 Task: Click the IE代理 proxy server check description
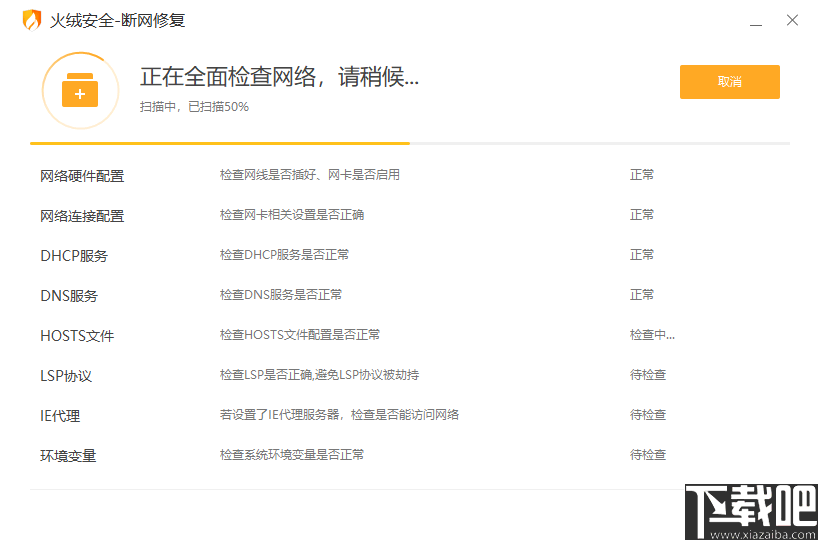pos(339,415)
